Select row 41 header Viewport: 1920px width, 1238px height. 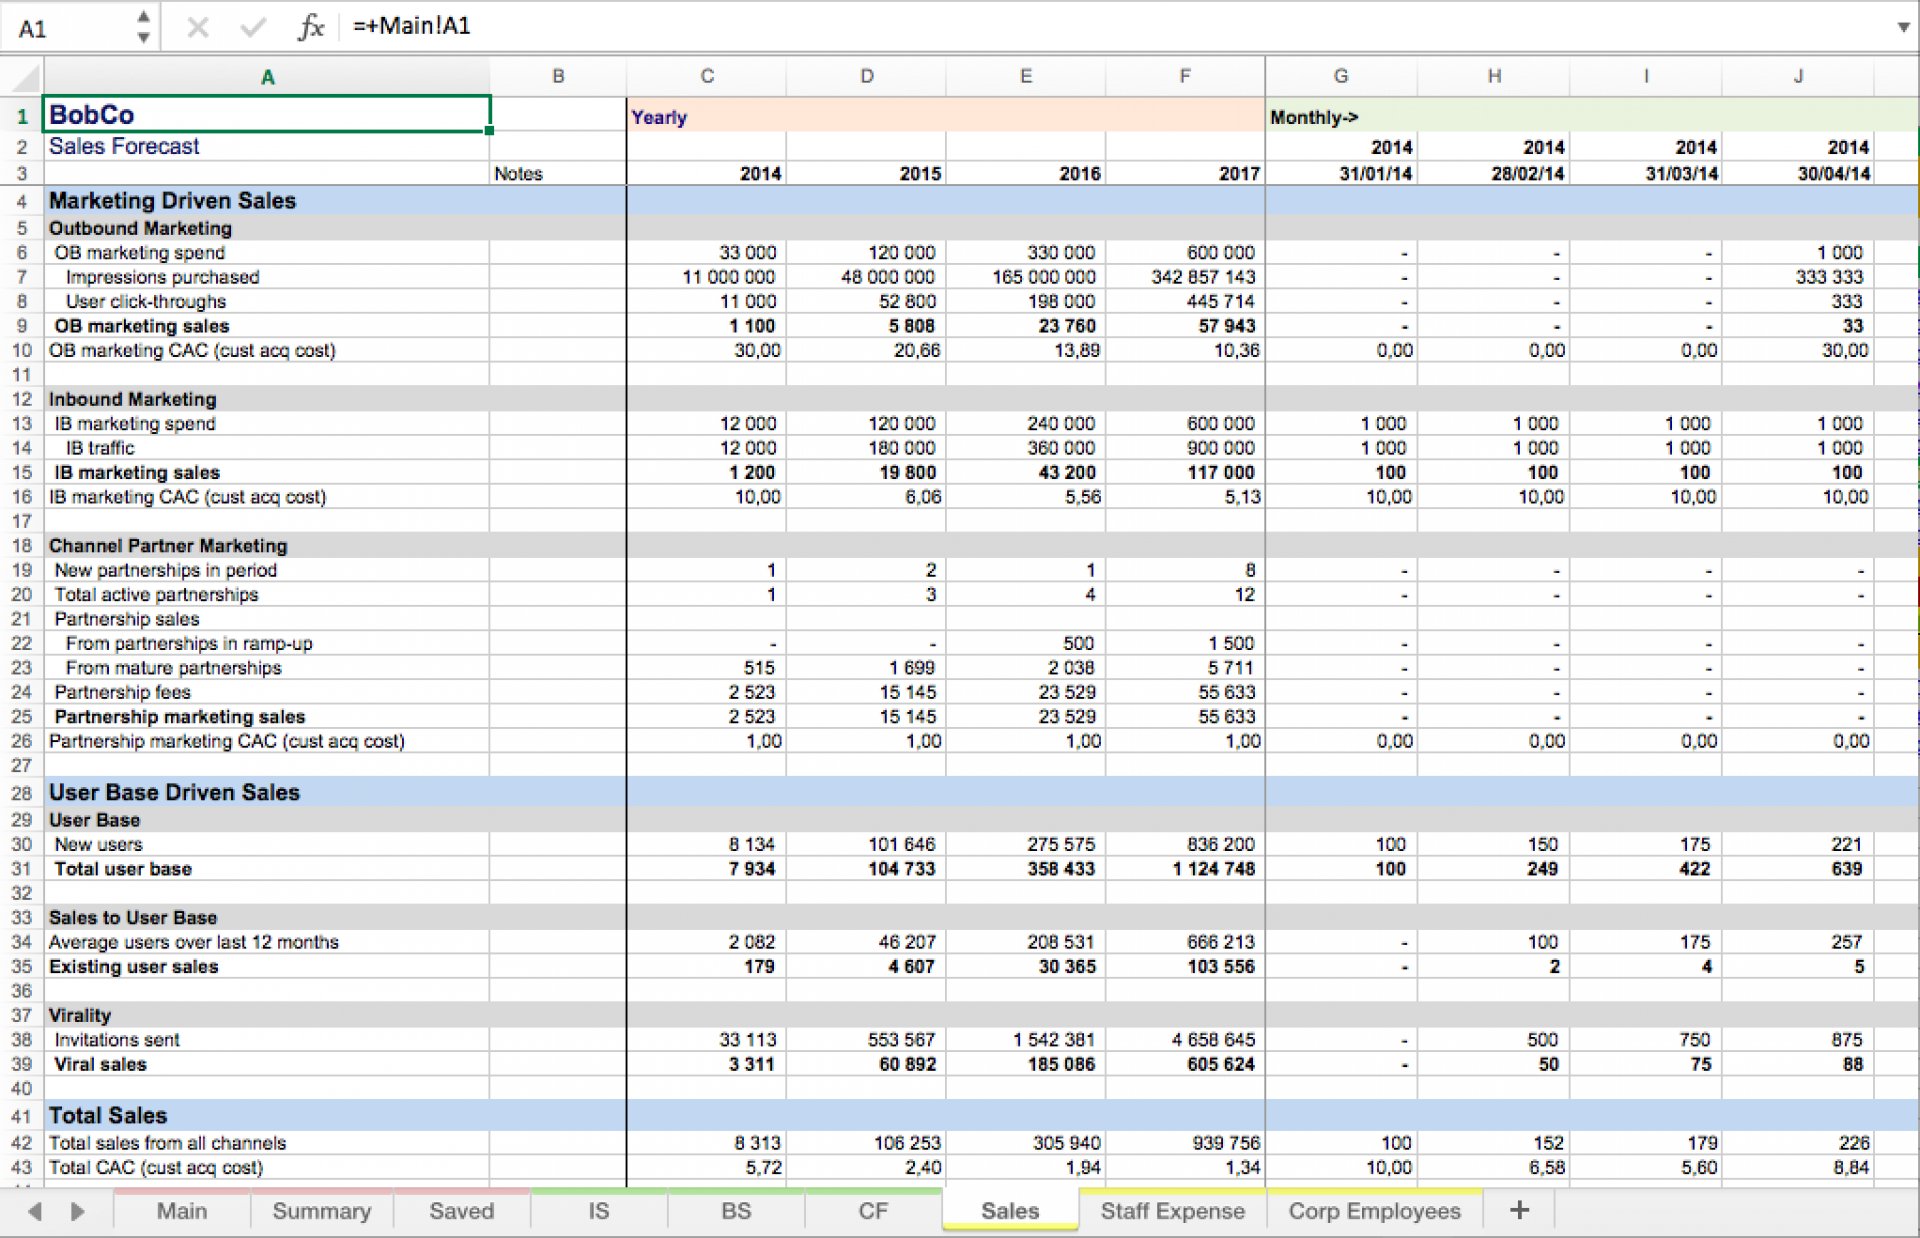pyautogui.click(x=21, y=1116)
